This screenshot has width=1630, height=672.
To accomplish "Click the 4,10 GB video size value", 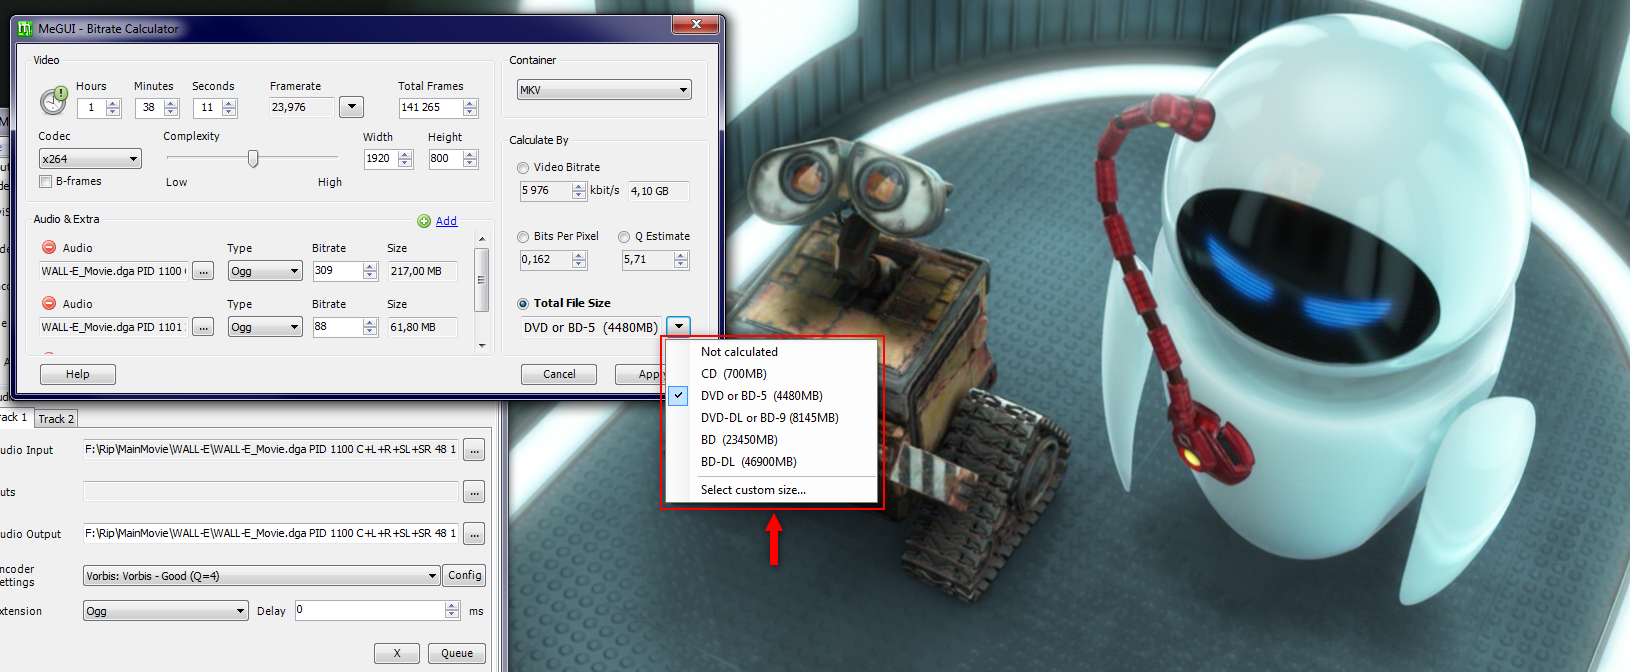I will 659,191.
